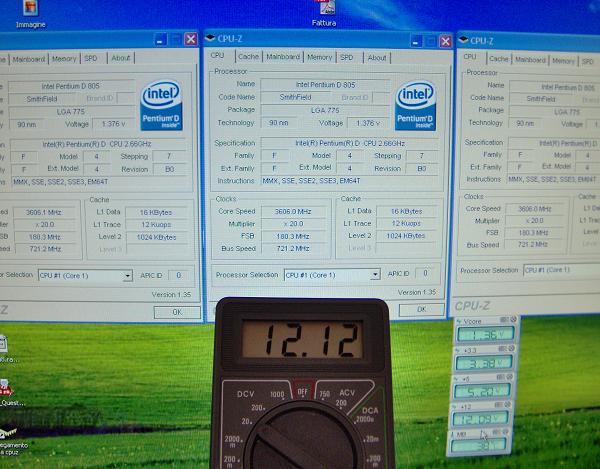The height and width of the screenshot is (469, 600).
Task: Open the Memory tab in middle window
Action: pos(319,57)
